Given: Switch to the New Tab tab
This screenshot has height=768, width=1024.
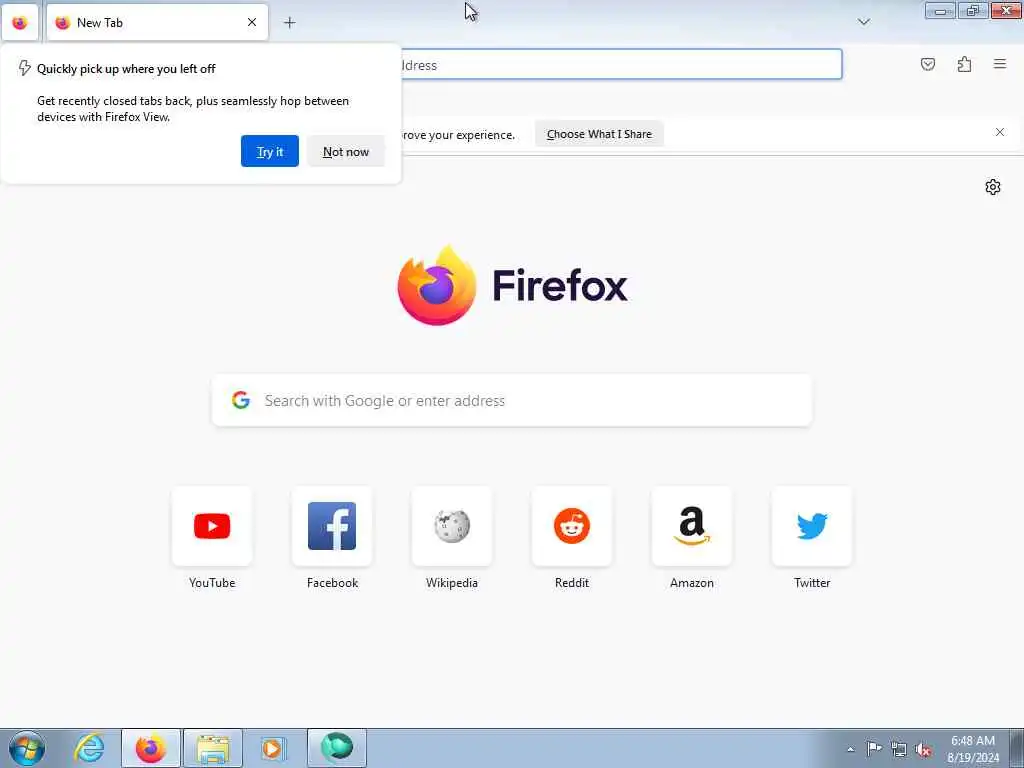Looking at the screenshot, I should pos(157,23).
